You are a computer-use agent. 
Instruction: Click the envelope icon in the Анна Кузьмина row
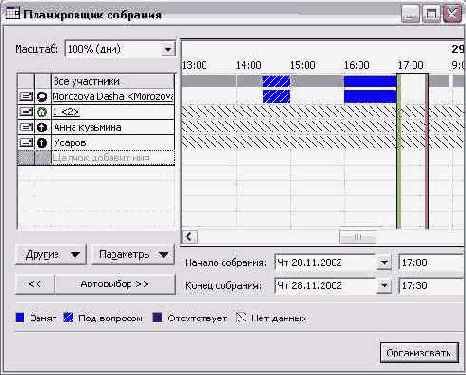click(26, 127)
